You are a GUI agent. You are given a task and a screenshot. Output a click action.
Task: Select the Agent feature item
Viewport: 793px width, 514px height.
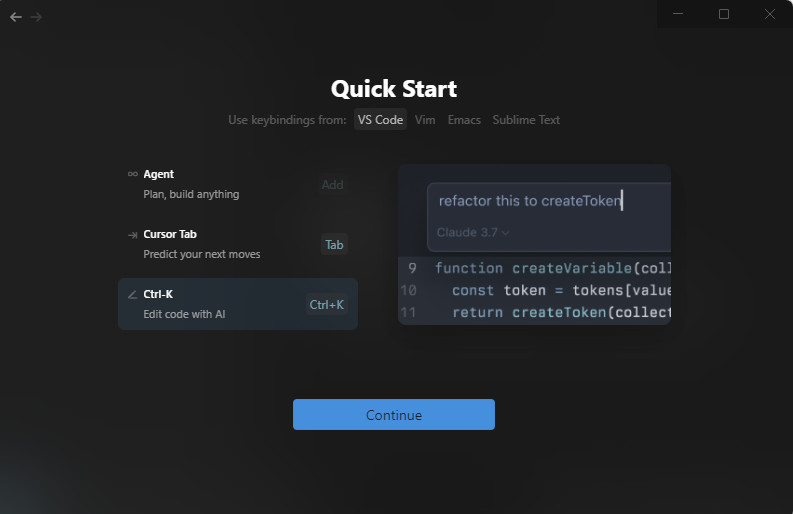click(x=238, y=184)
